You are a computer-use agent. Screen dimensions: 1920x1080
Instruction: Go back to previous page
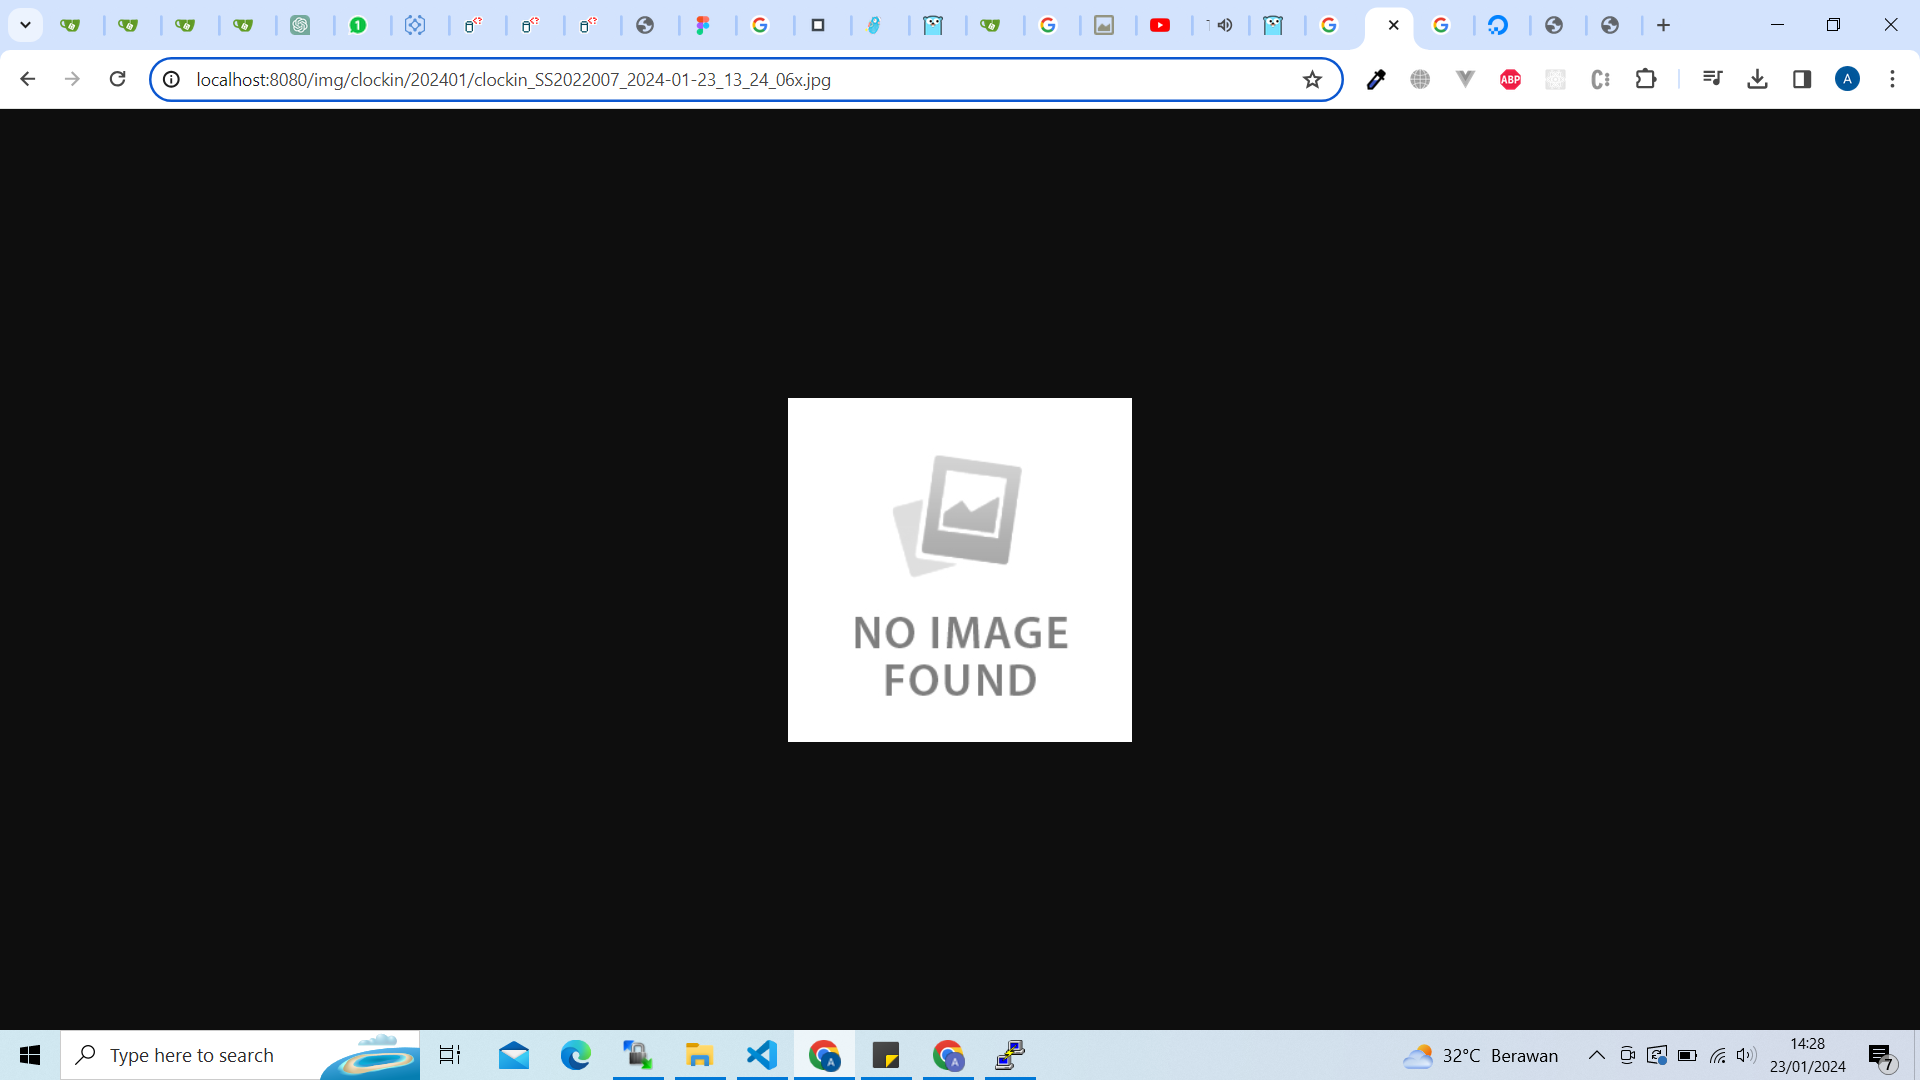[27, 79]
